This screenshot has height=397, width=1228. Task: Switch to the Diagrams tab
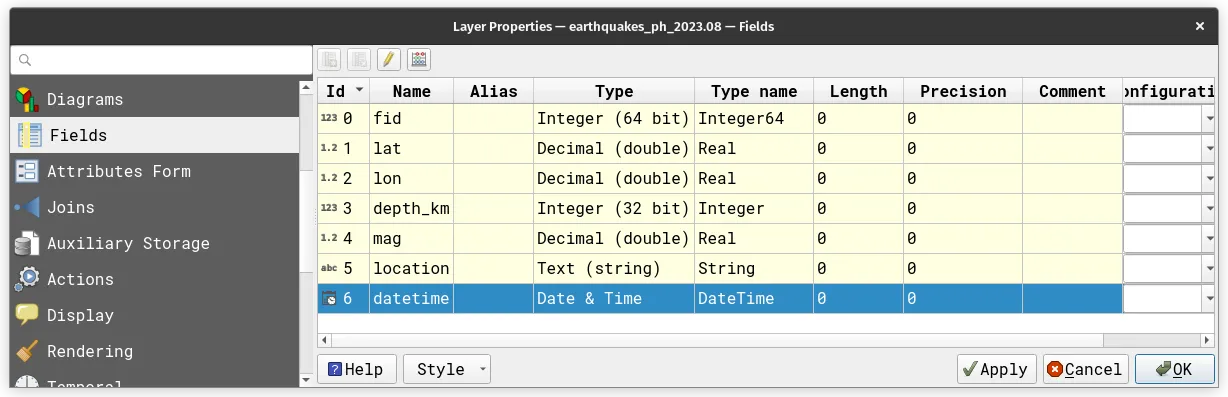[154, 99]
